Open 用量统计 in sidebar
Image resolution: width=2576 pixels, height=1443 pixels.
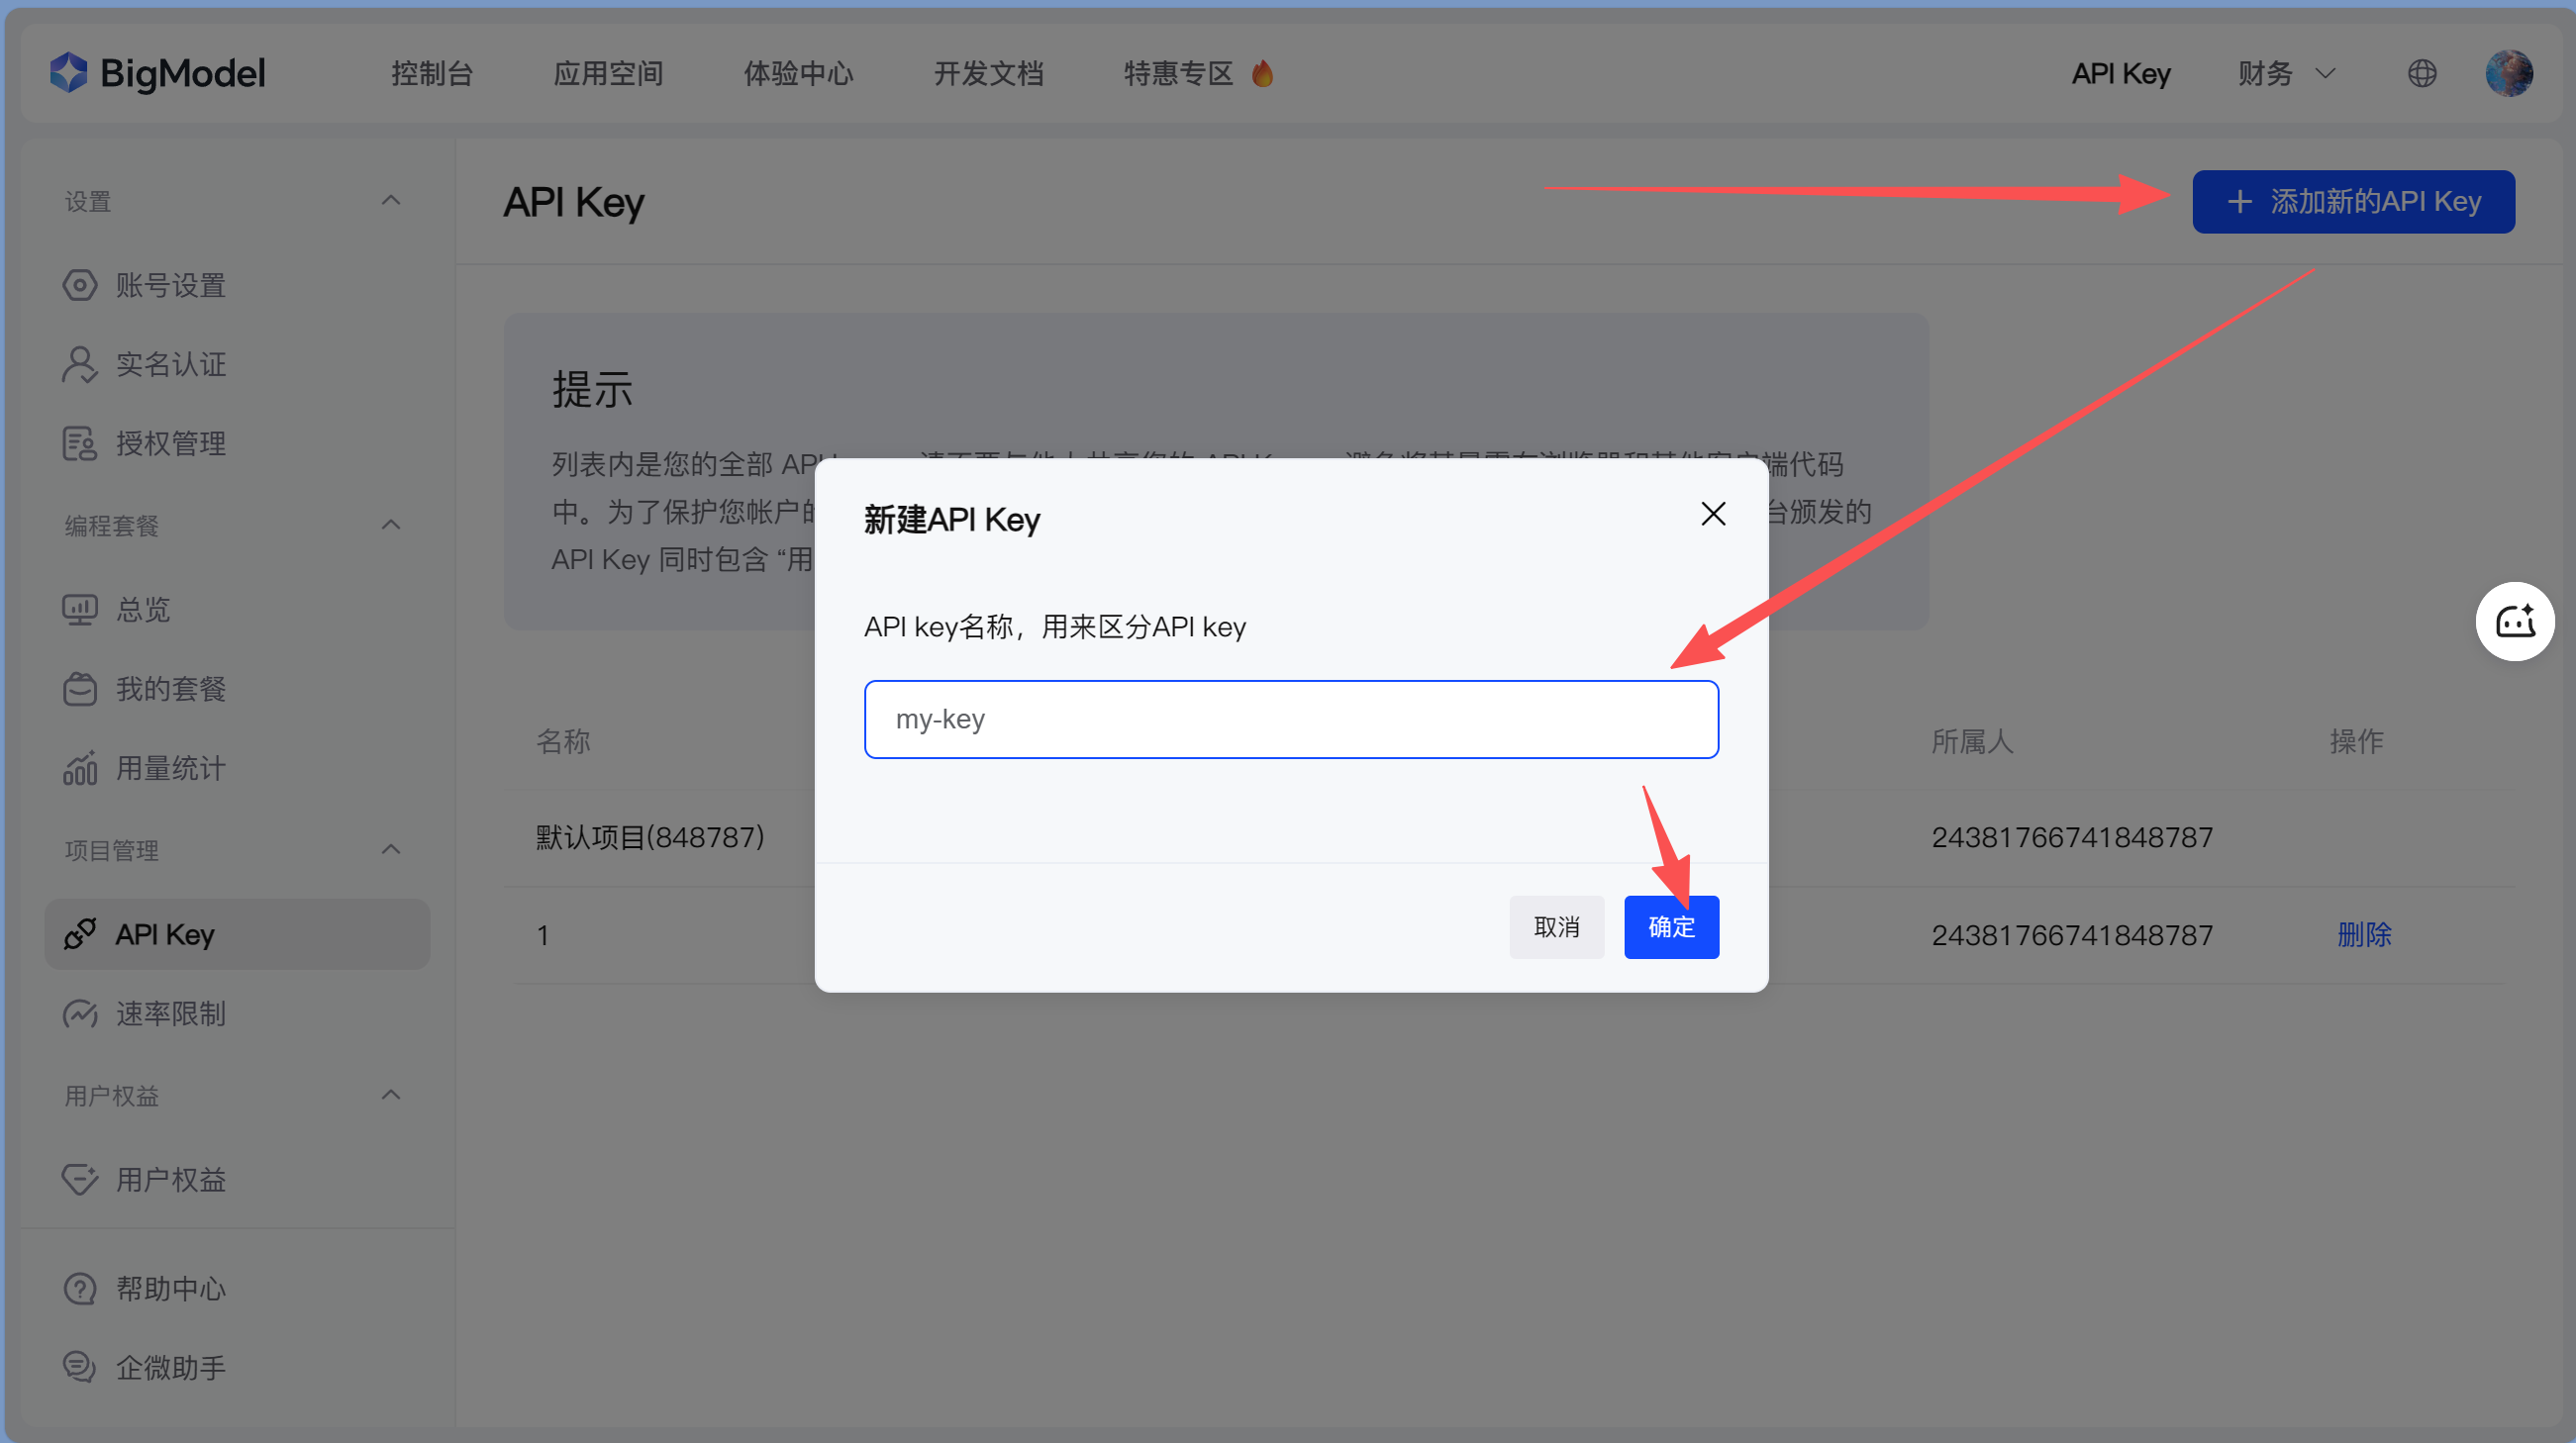pyautogui.click(x=170, y=768)
